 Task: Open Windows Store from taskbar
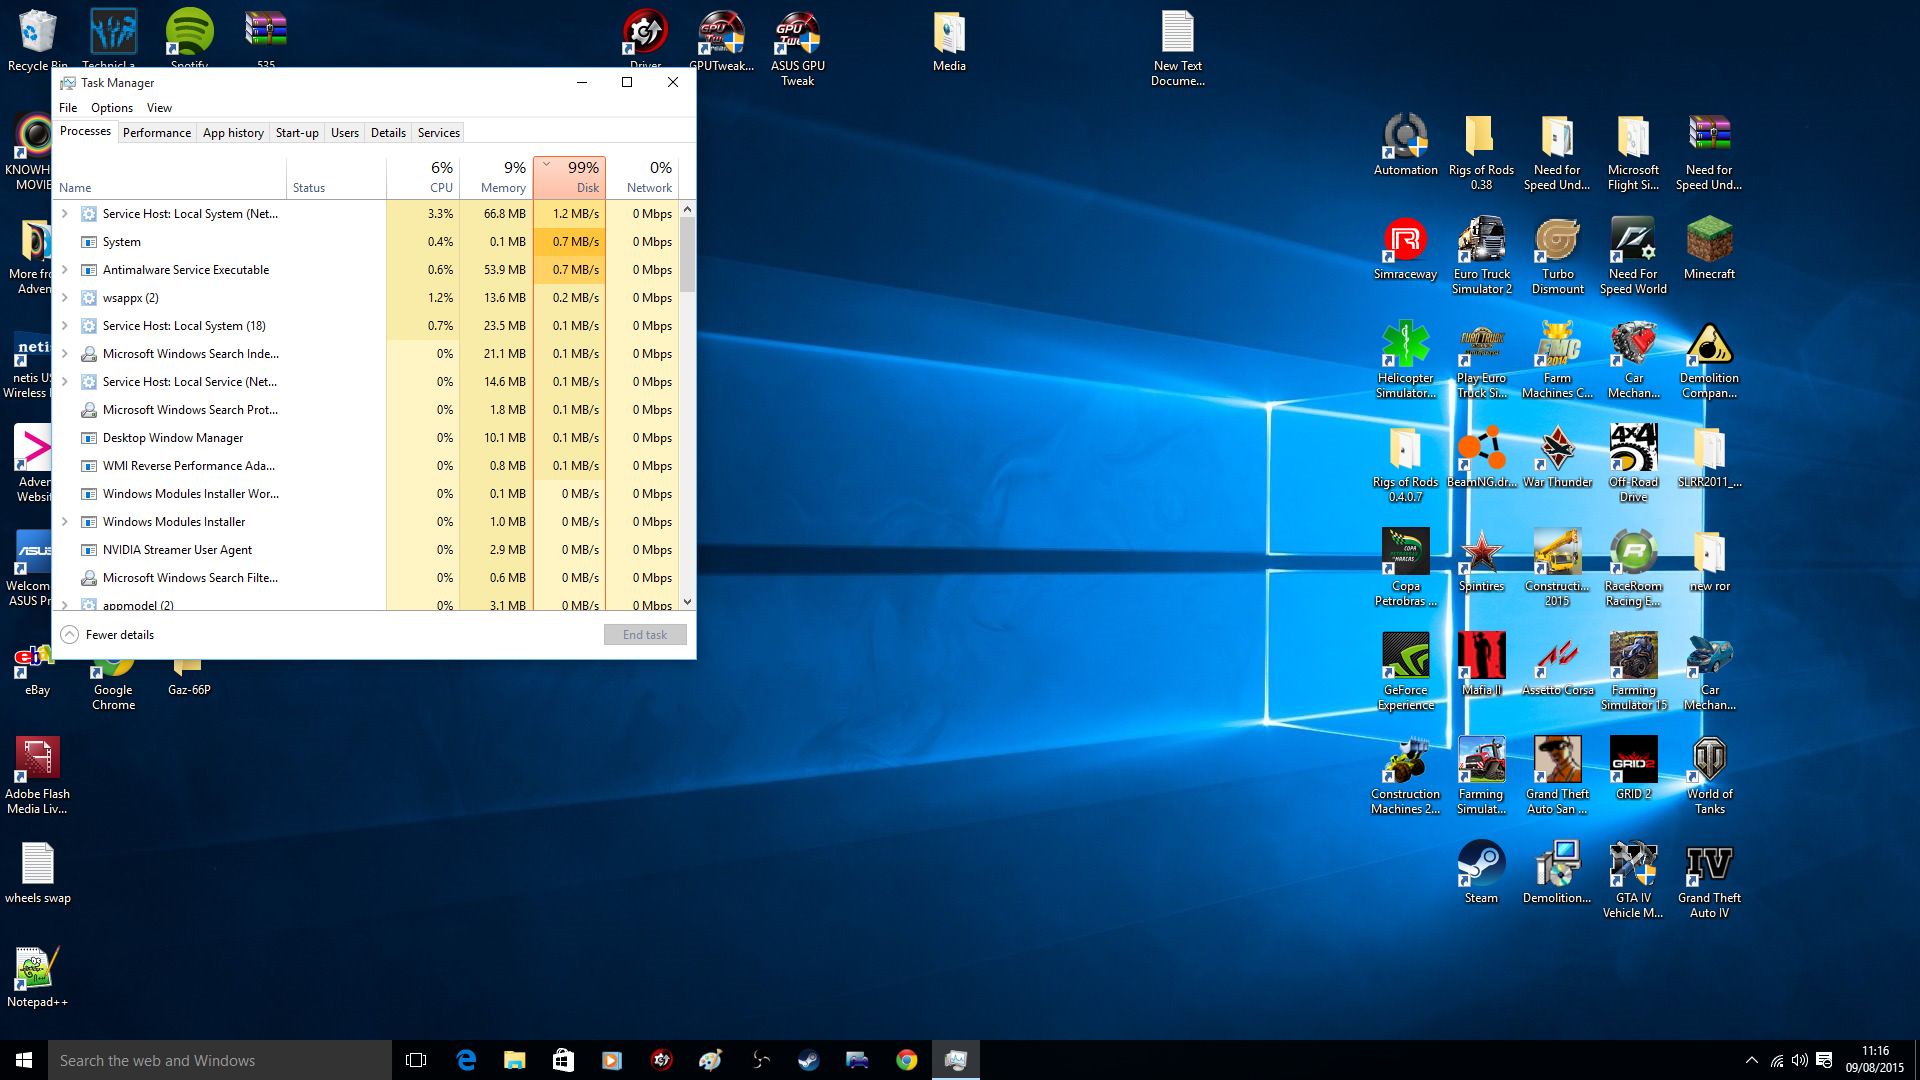[x=563, y=1060]
